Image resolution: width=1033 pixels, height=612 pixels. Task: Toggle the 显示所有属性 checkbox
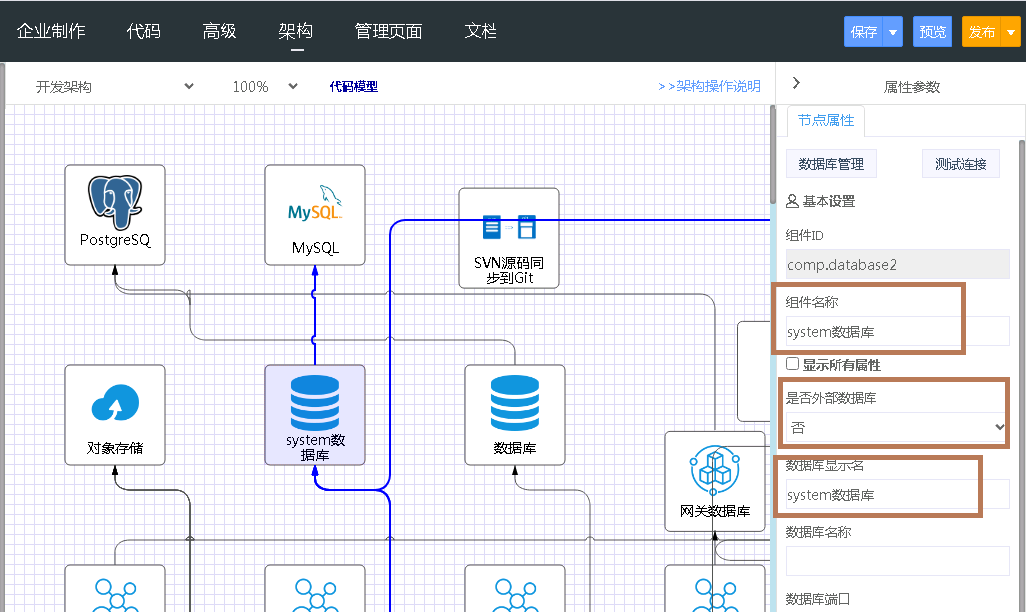pos(793,365)
